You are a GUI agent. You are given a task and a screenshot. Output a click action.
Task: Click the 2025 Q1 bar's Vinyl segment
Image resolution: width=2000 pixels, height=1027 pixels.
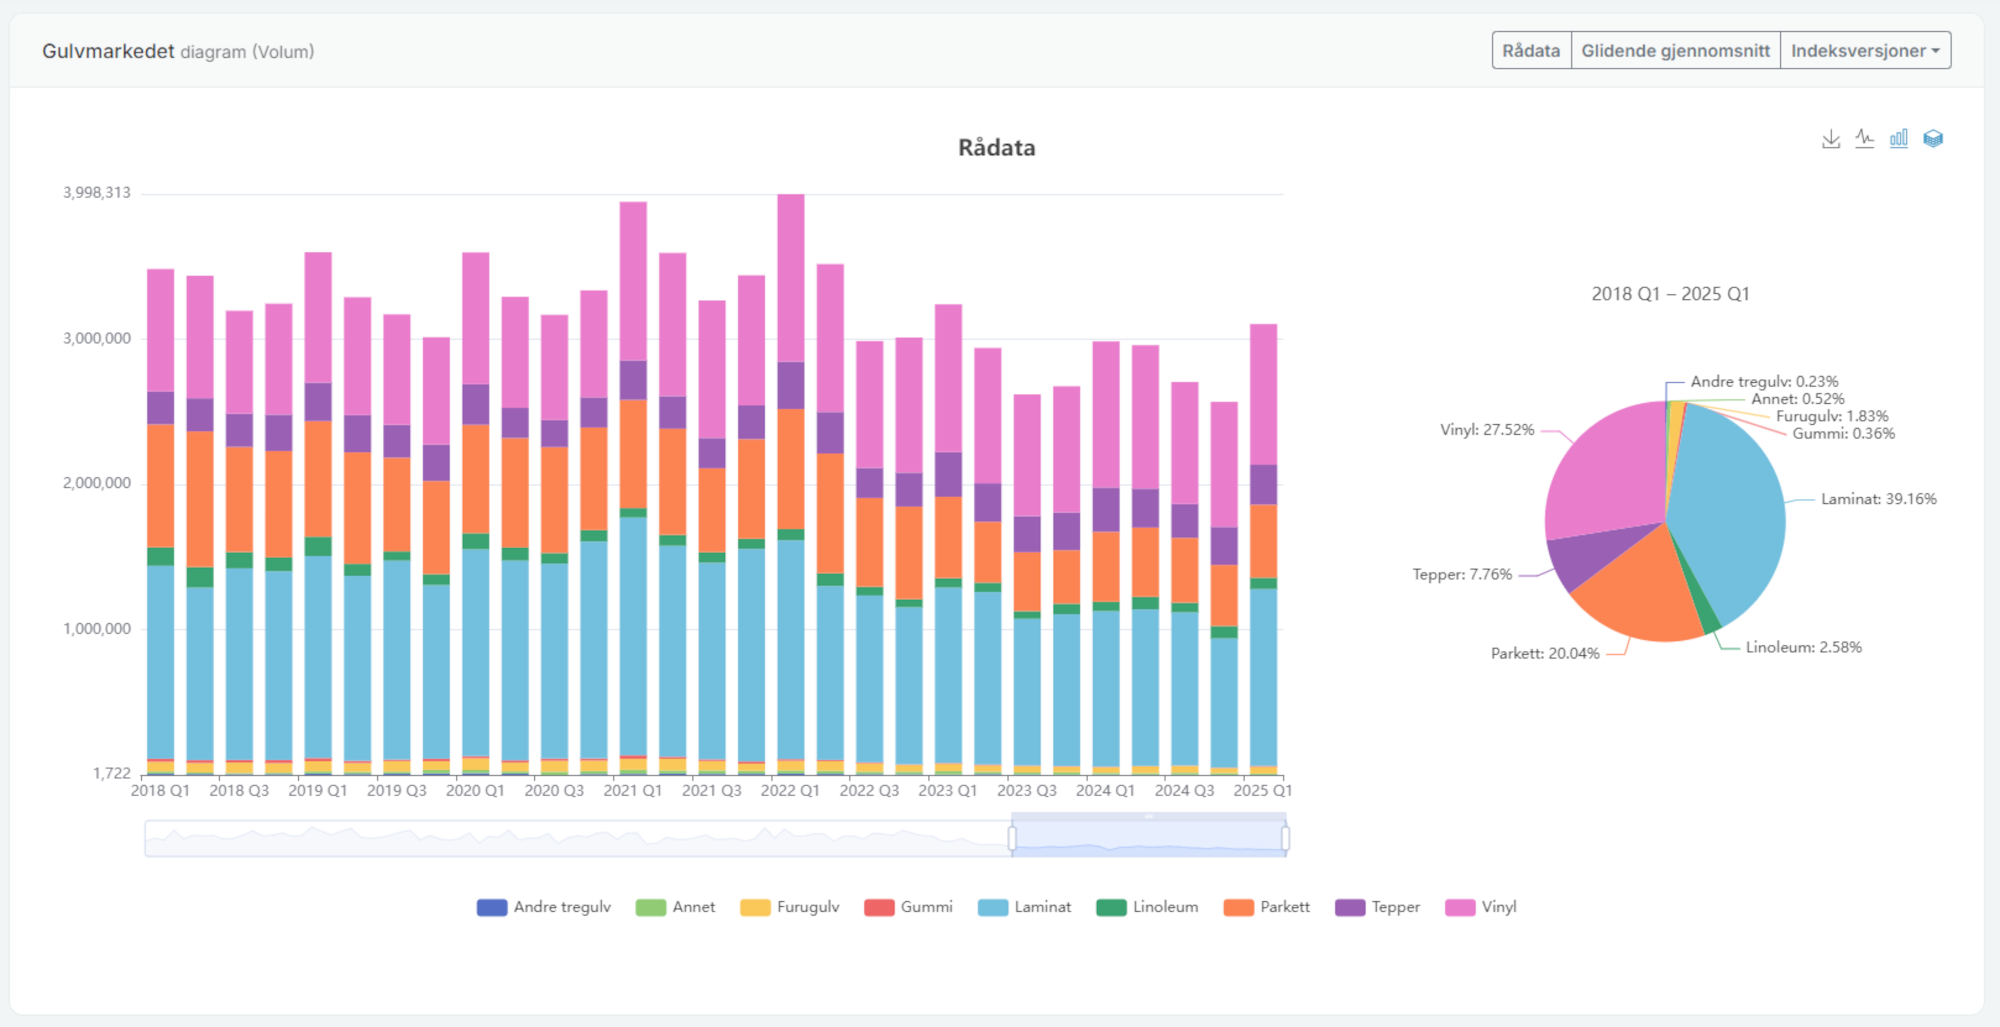(1263, 394)
